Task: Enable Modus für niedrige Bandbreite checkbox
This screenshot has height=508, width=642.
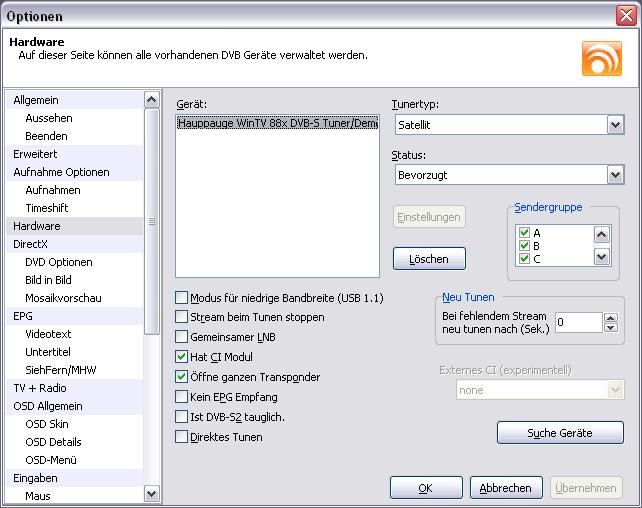Action: [182, 298]
